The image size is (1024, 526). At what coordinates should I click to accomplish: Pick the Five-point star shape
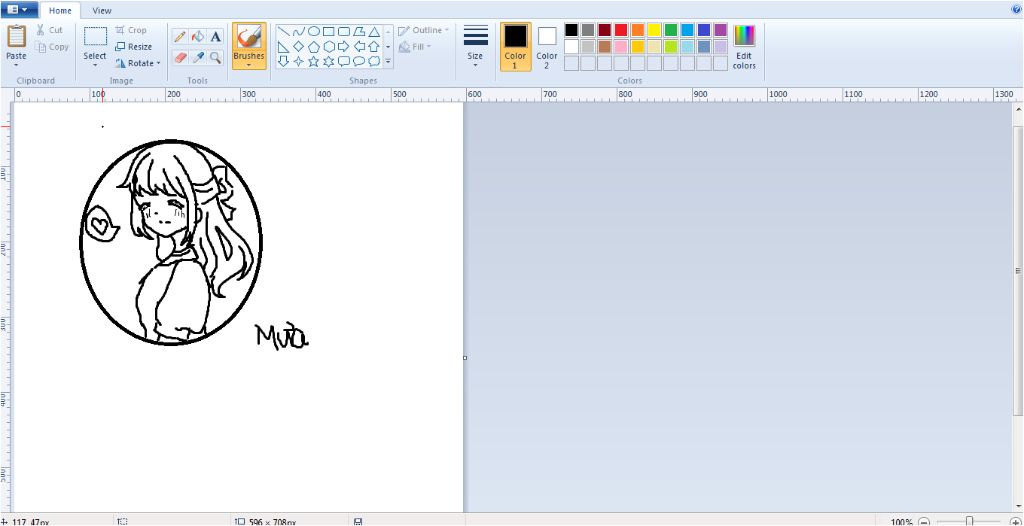pyautogui.click(x=313, y=61)
